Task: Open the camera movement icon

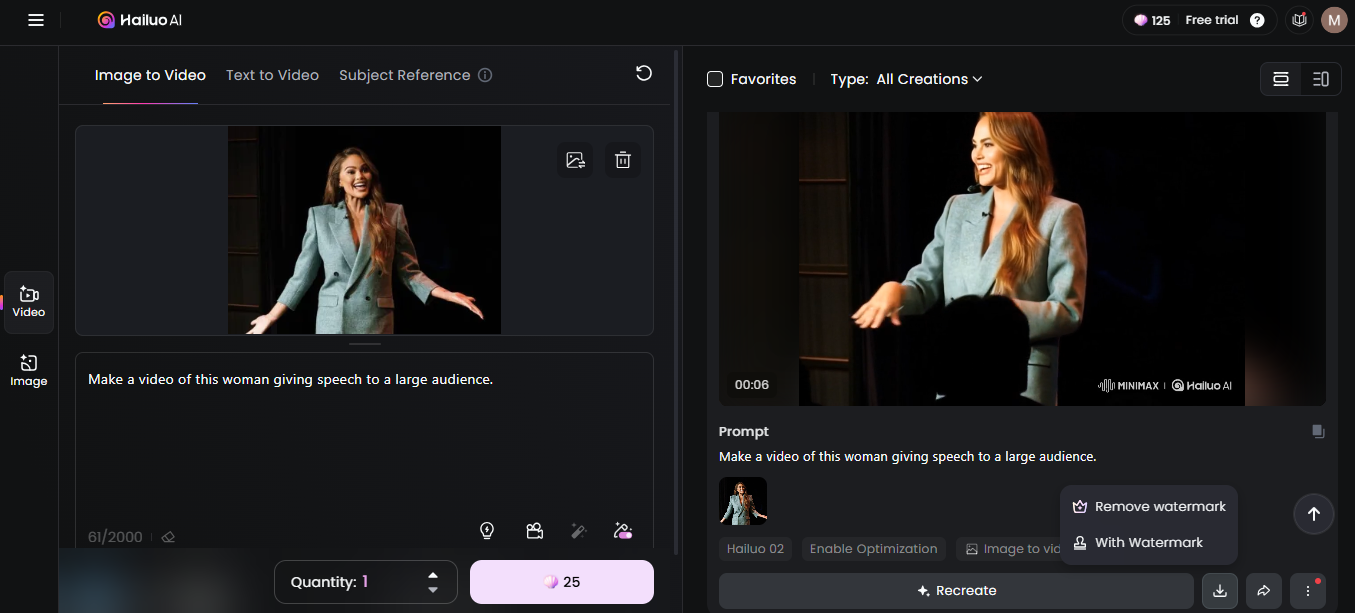Action: click(x=535, y=531)
